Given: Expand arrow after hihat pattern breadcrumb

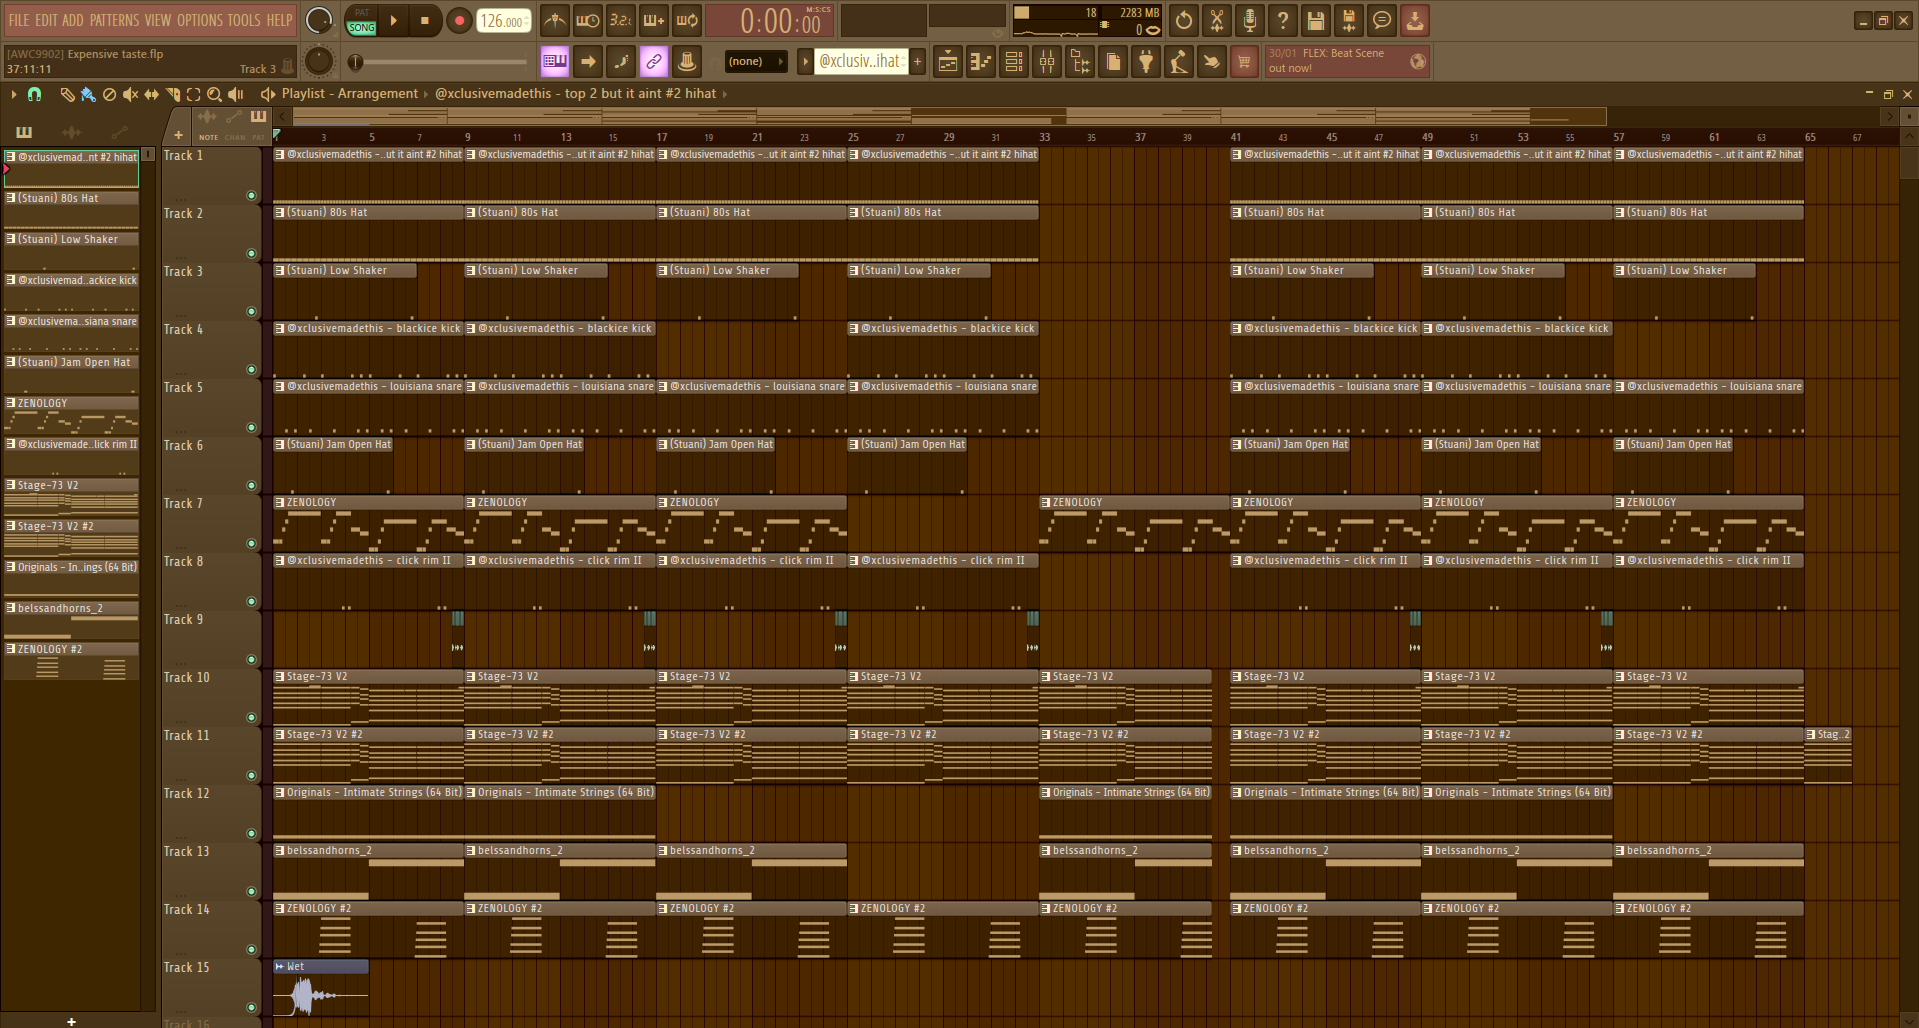Looking at the screenshot, I should click(724, 94).
